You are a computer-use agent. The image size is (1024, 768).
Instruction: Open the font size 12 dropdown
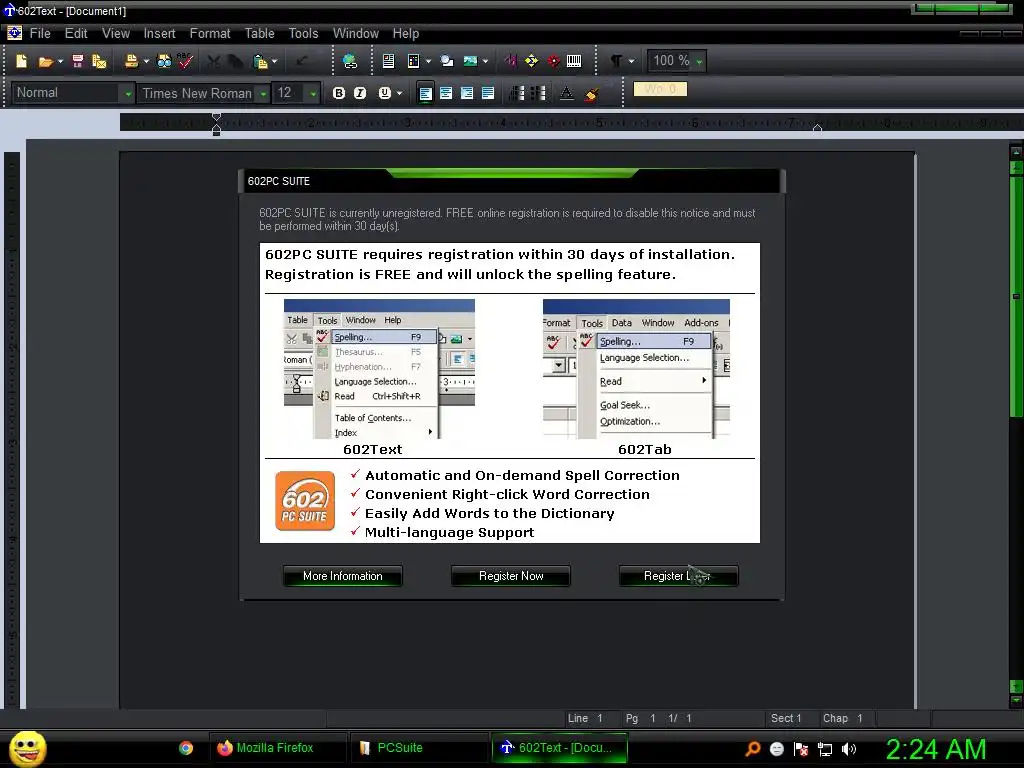coord(313,94)
